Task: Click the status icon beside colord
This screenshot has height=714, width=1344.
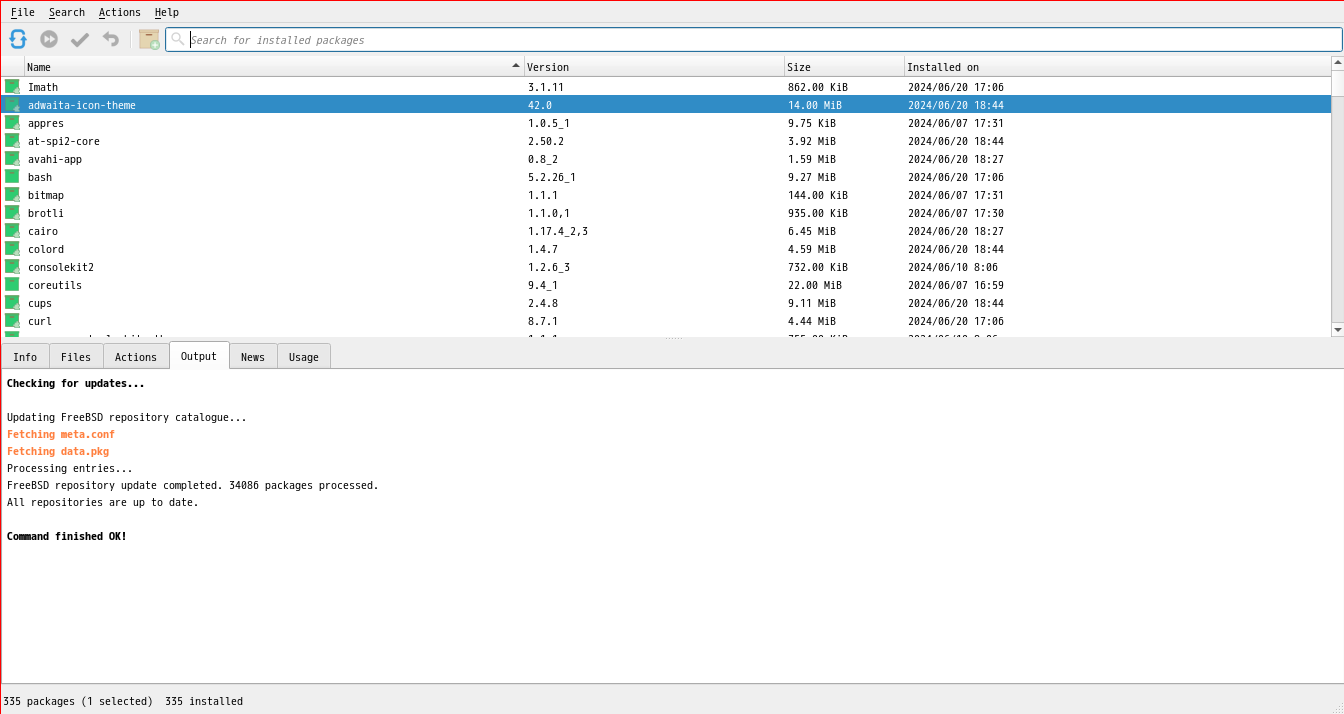Action: (12, 249)
